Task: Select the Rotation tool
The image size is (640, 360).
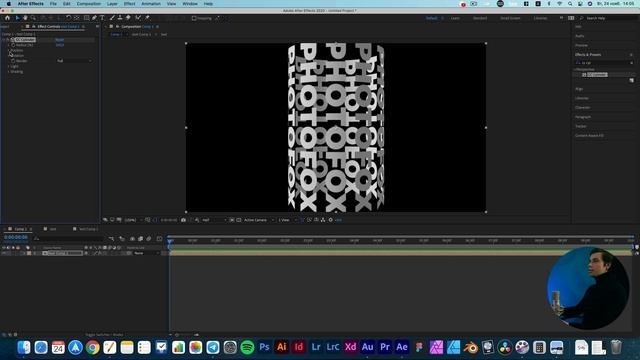Action: (69, 18)
